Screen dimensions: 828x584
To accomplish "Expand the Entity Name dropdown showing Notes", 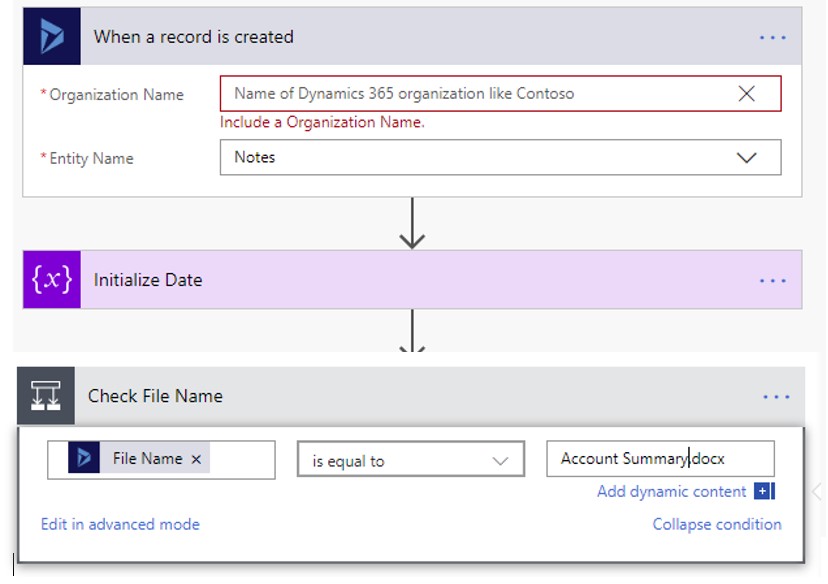I will point(500,157).
